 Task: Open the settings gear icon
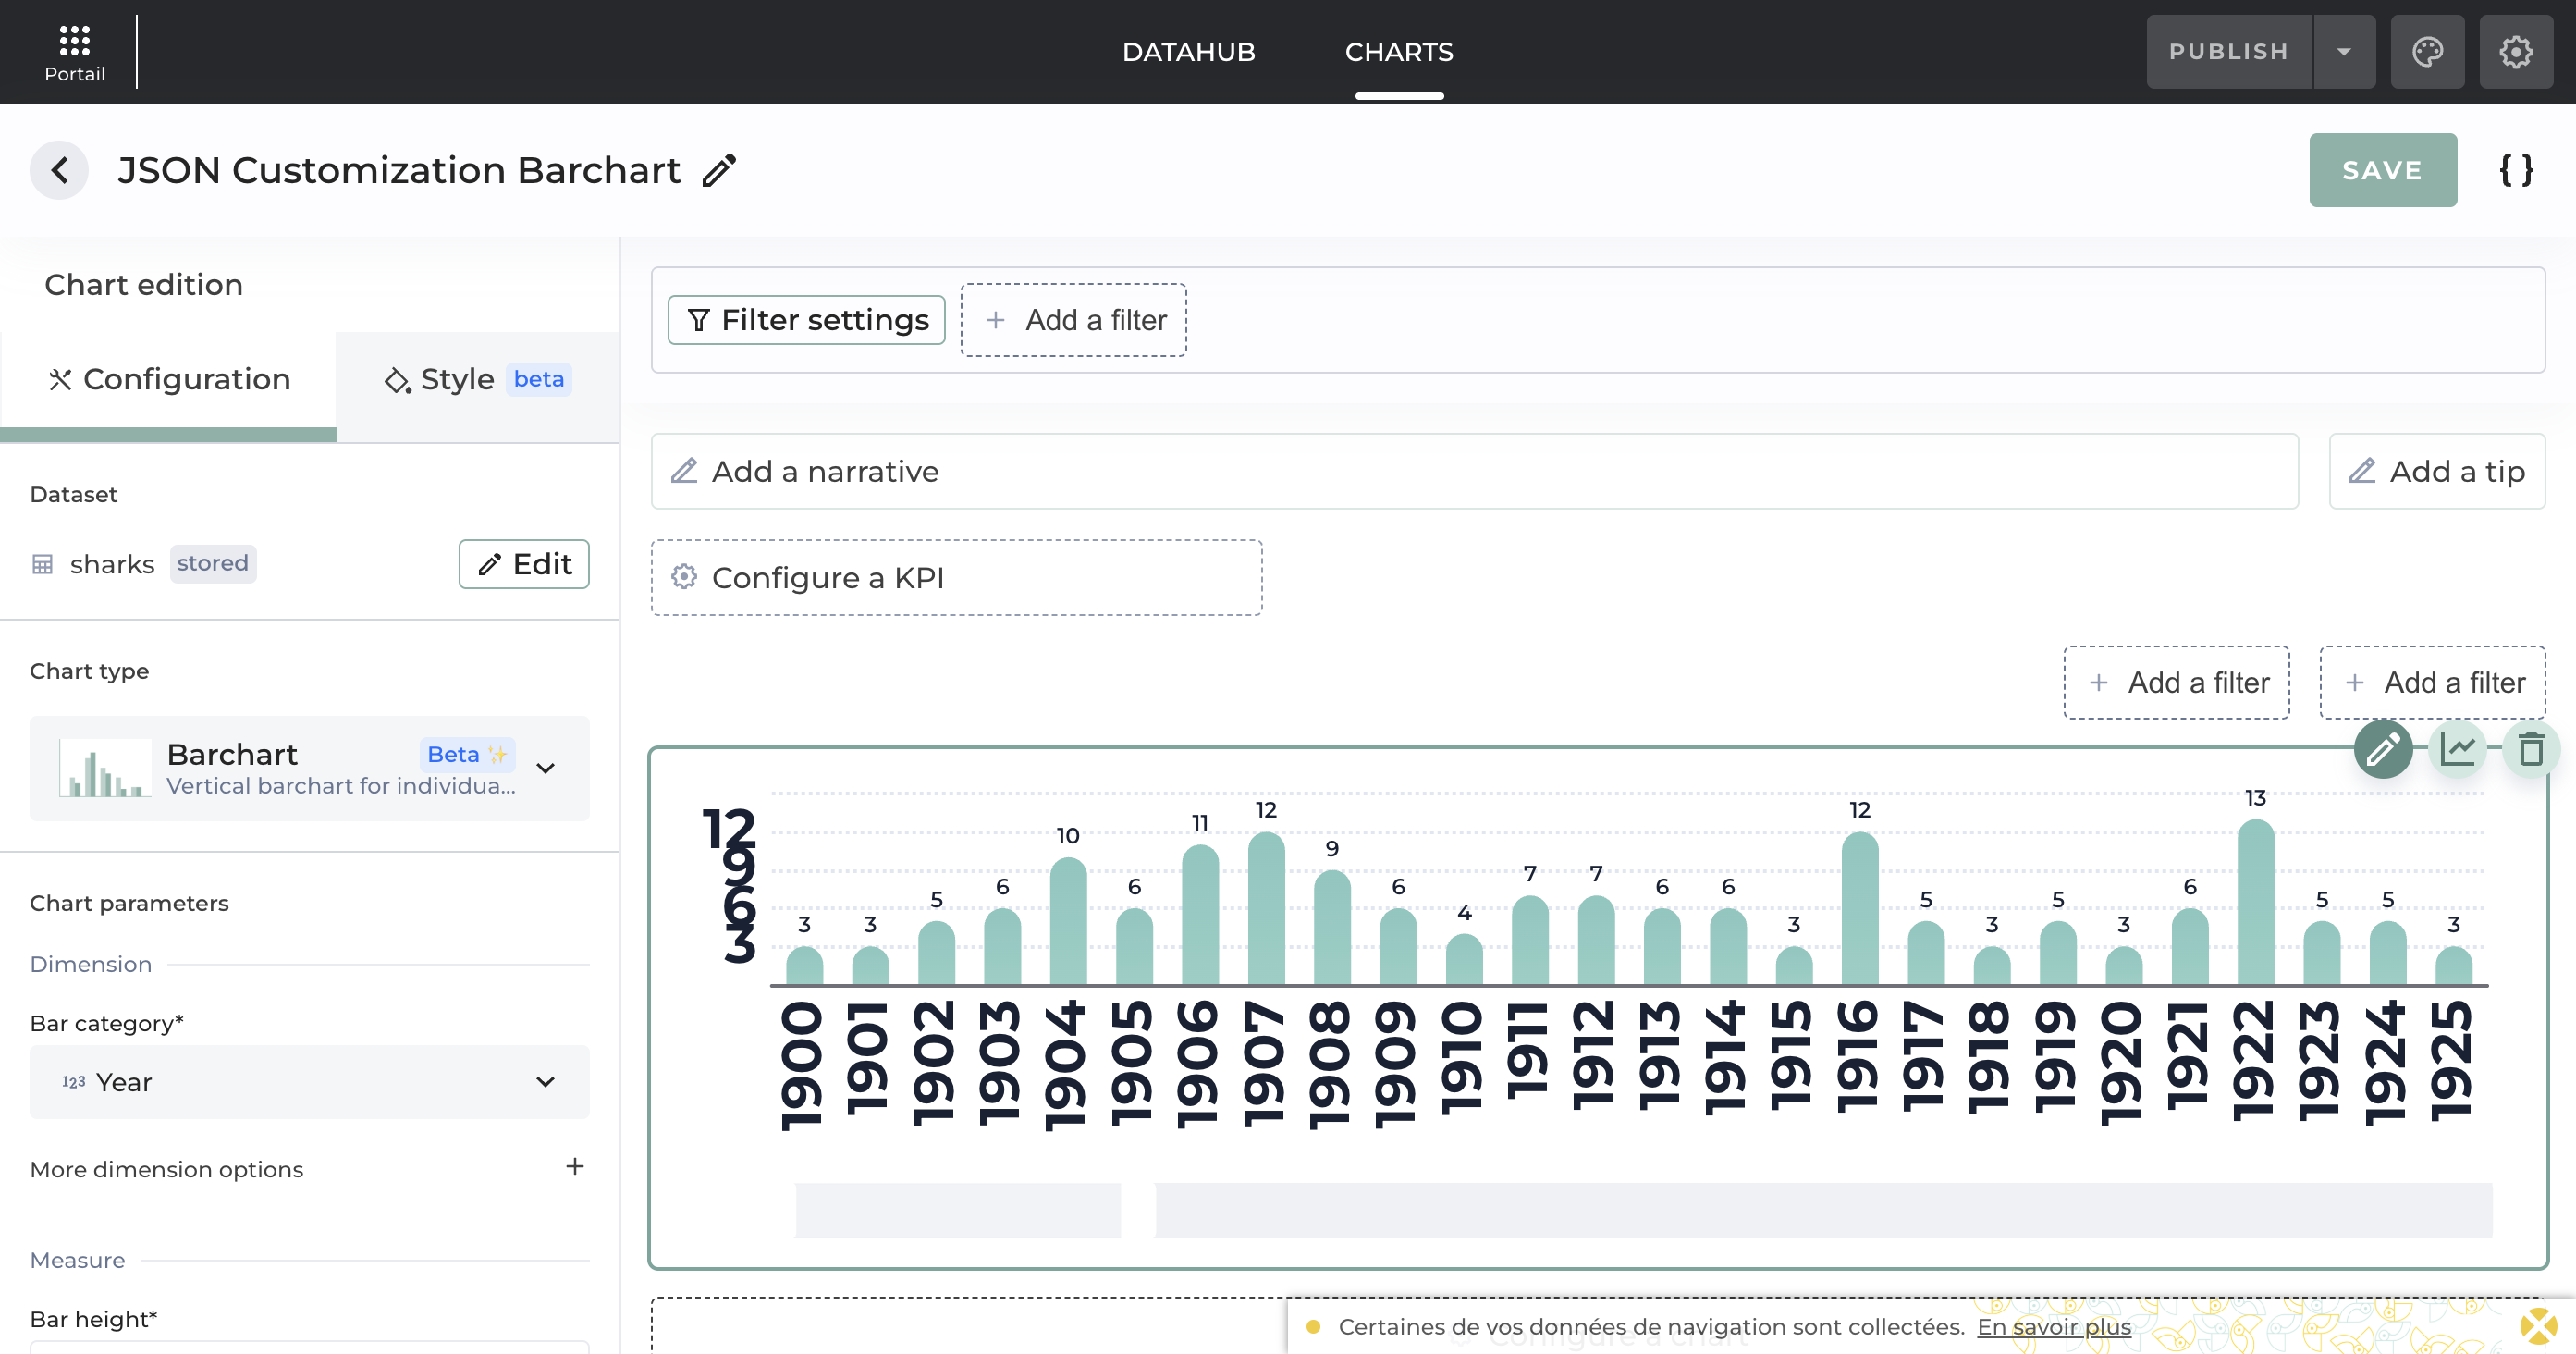(2515, 52)
